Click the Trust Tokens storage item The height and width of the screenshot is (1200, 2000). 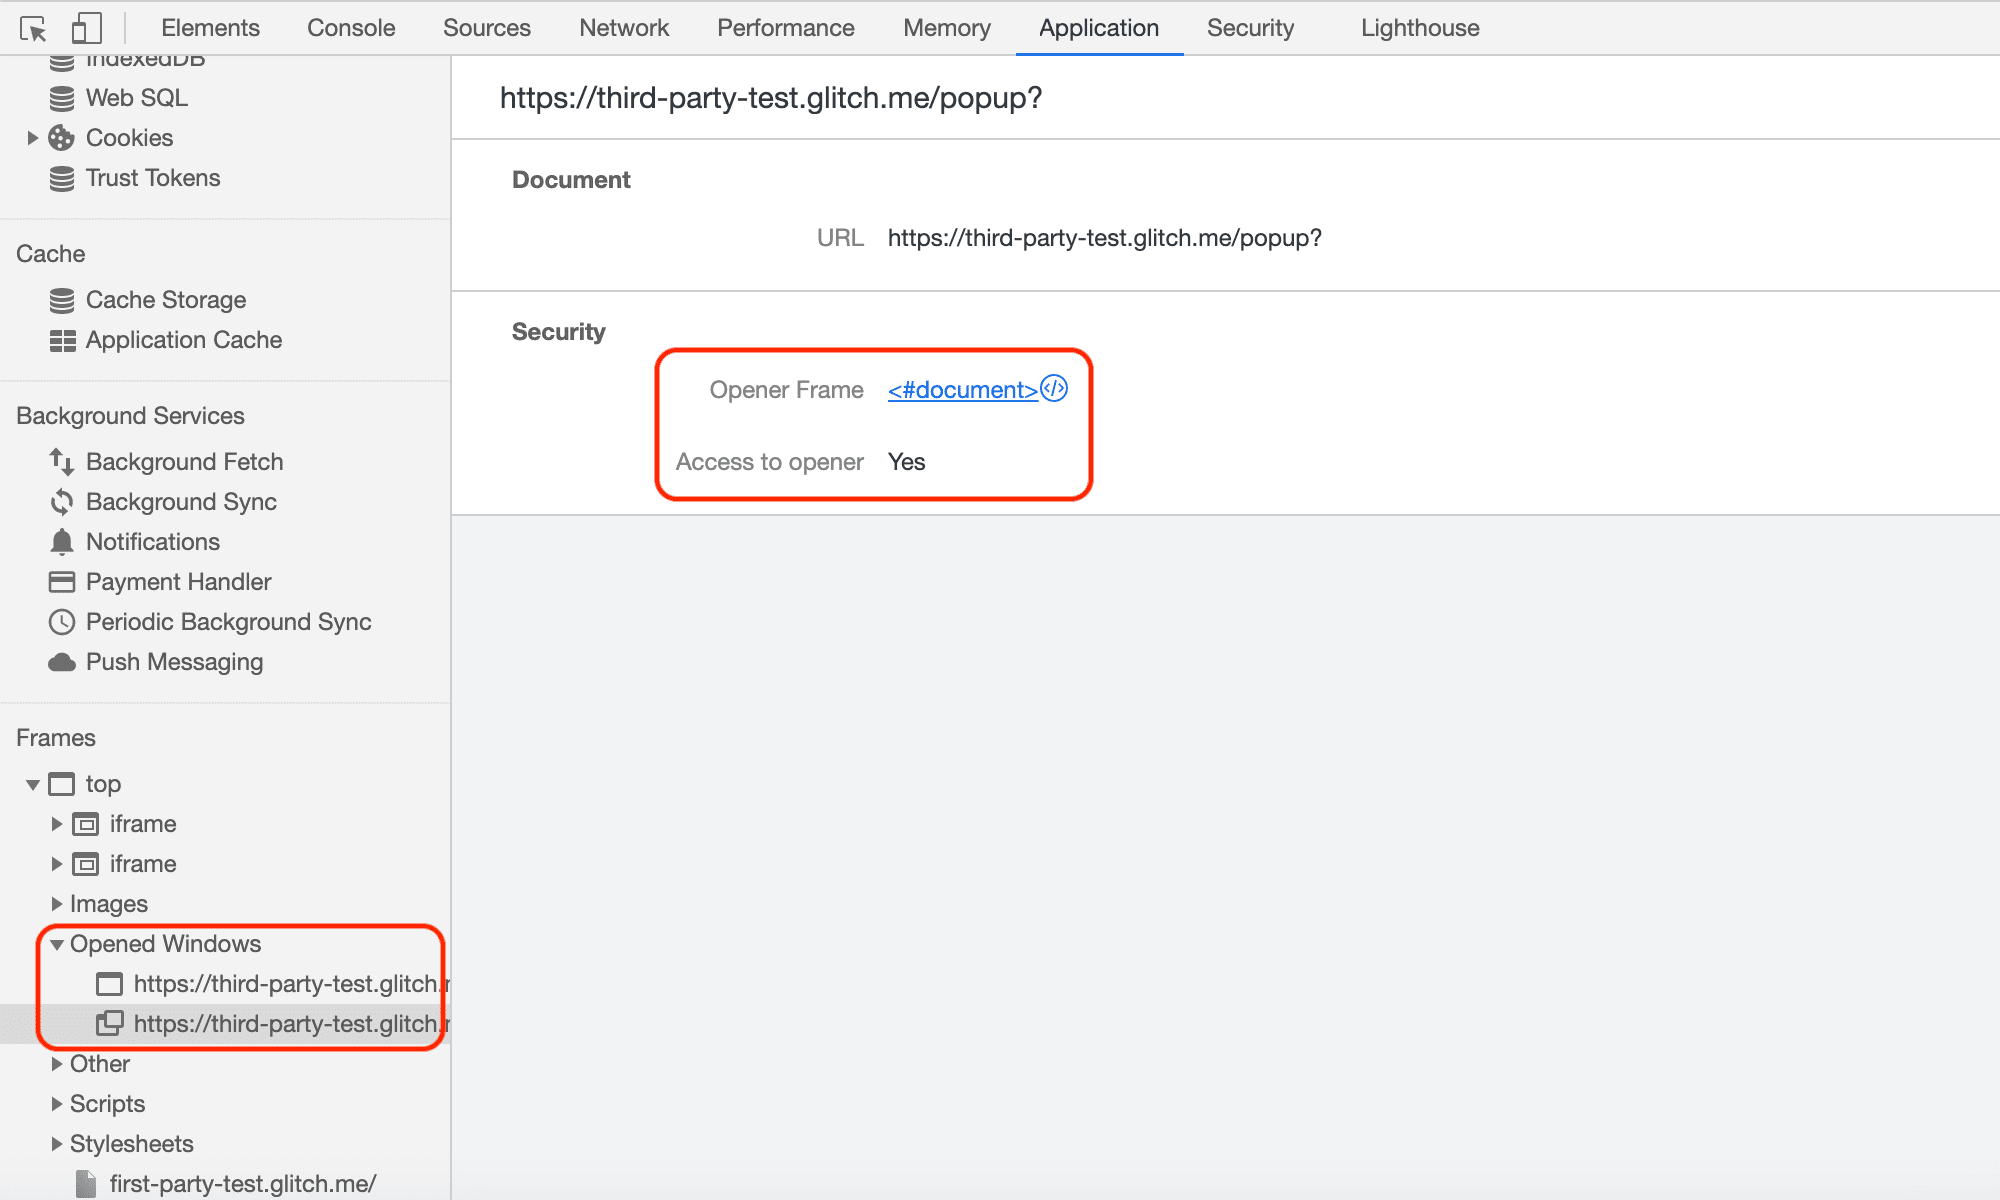tap(154, 177)
